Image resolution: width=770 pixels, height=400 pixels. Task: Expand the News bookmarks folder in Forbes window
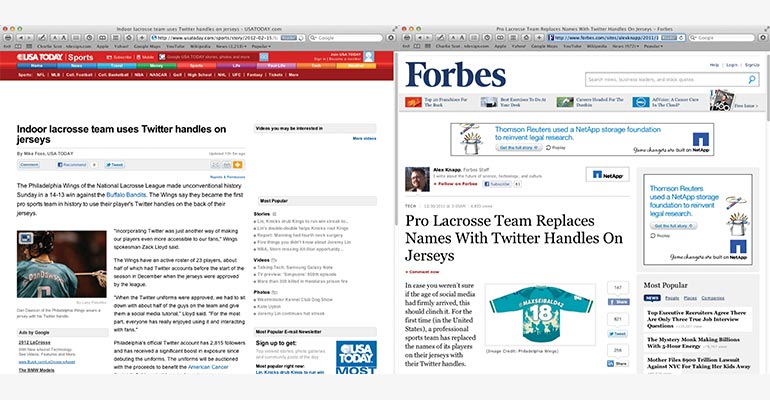[x=620, y=46]
